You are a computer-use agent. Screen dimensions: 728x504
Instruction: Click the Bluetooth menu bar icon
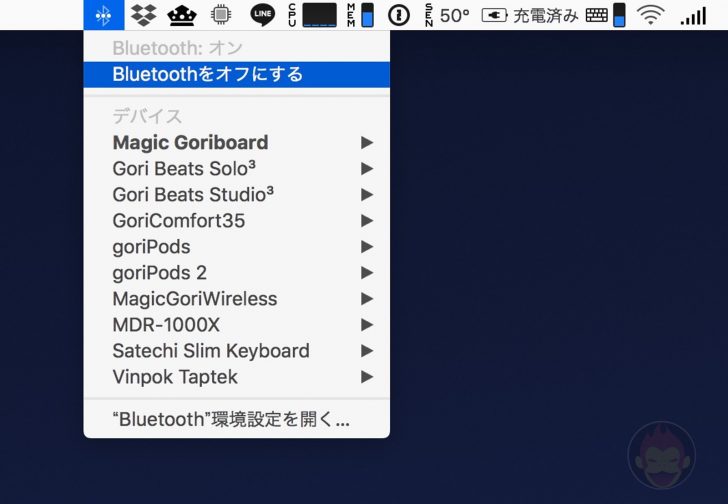click(104, 15)
